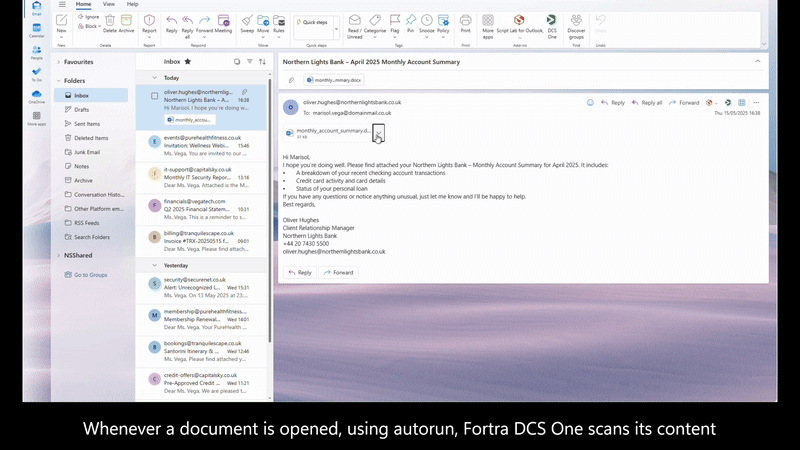This screenshot has width=800, height=450.
Task: Open email from security@securenet.co.uk
Action: (x=201, y=288)
